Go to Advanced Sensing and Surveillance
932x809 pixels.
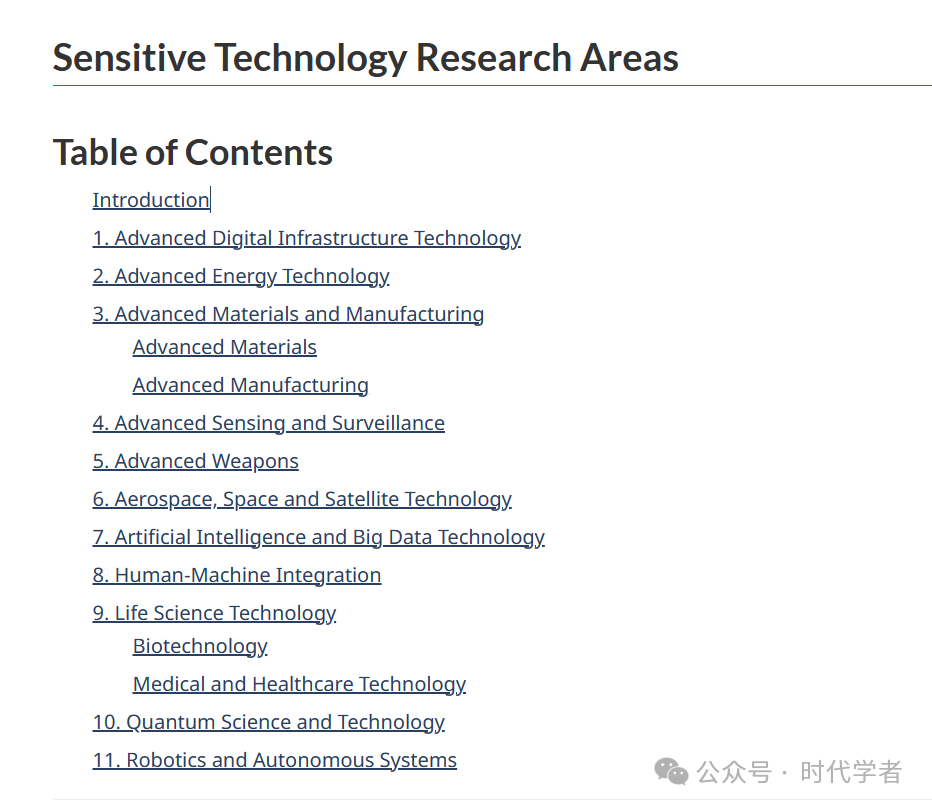point(269,423)
